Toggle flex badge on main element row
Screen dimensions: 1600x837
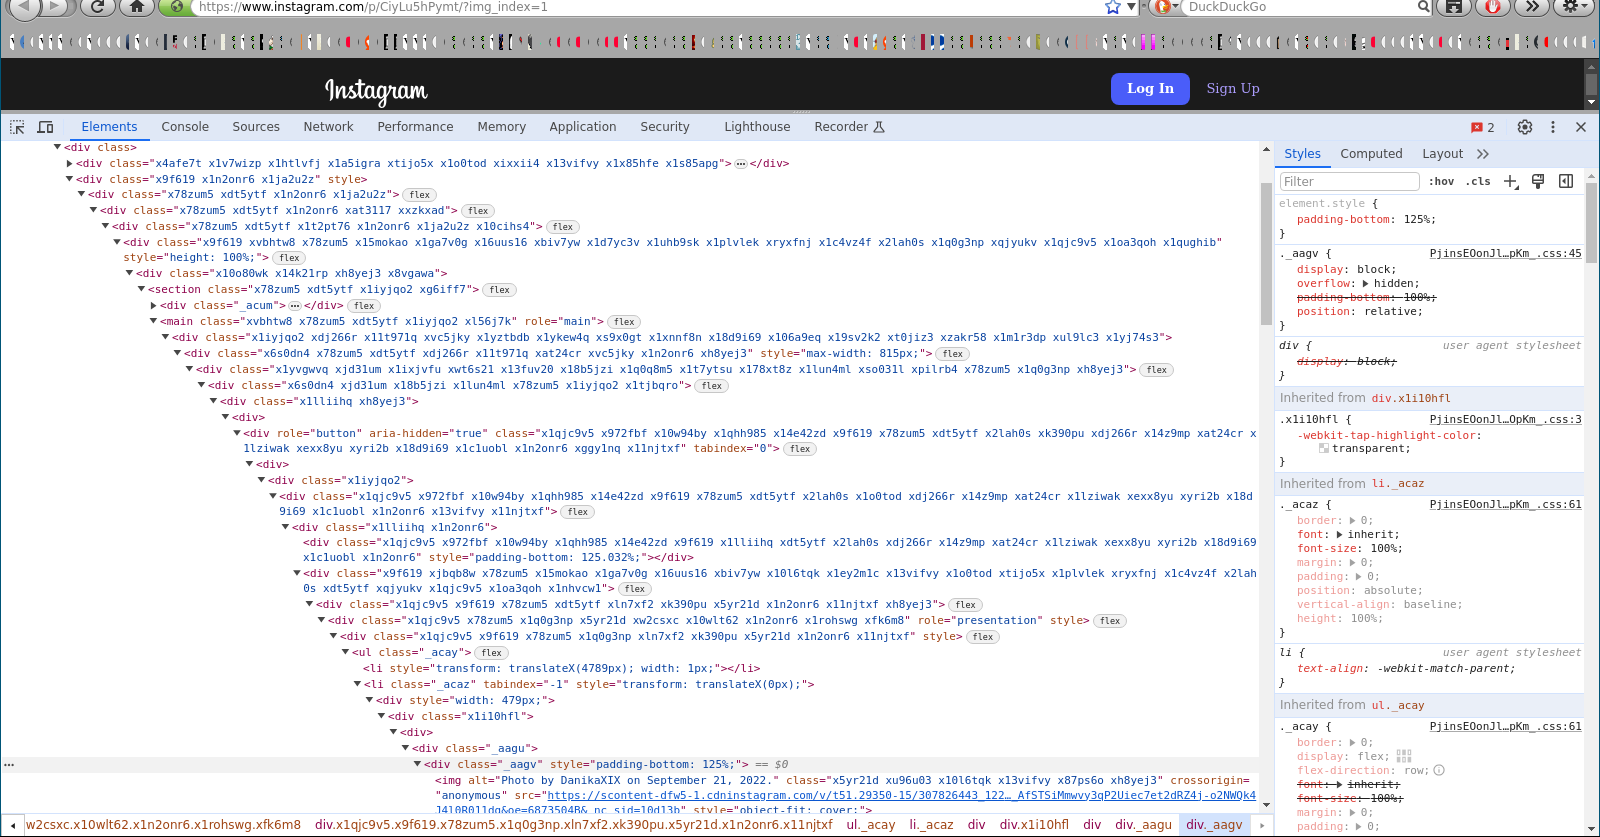click(x=625, y=322)
